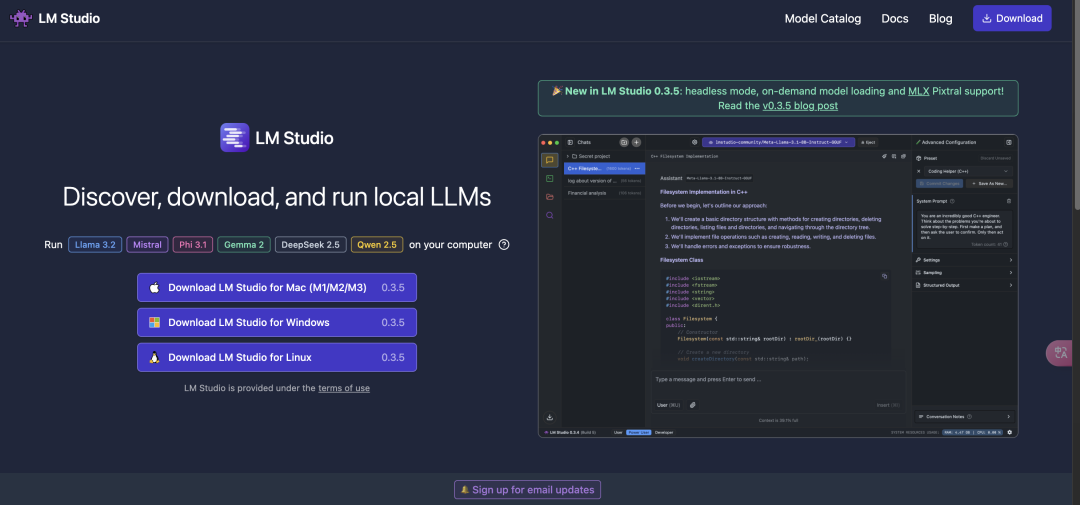Open the terms of use link
Viewport: 1080px width, 505px height.
(344, 388)
